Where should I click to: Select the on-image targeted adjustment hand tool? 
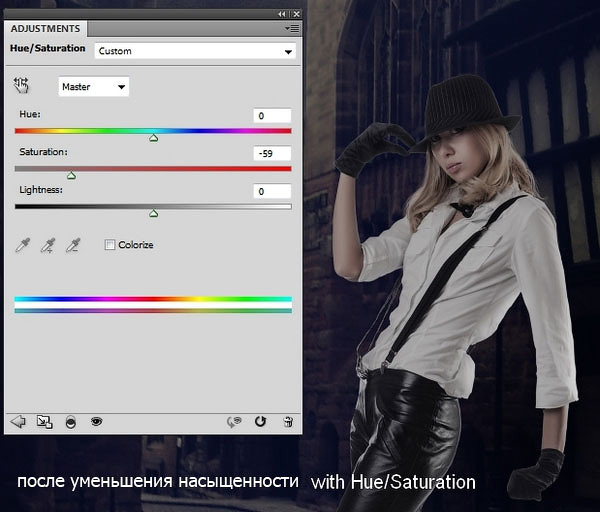pyautogui.click(x=21, y=85)
